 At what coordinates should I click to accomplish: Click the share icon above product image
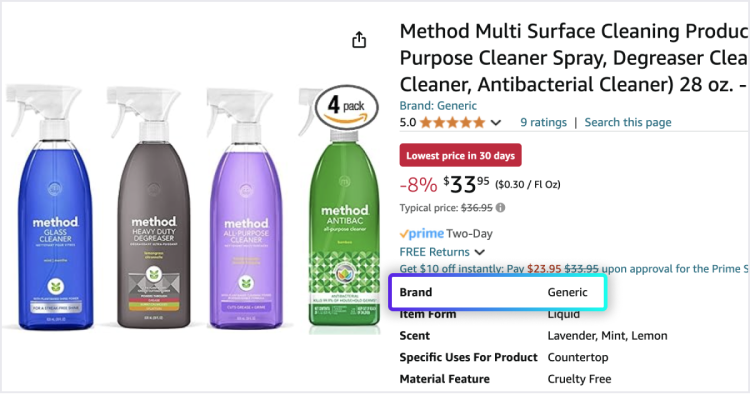(x=359, y=40)
